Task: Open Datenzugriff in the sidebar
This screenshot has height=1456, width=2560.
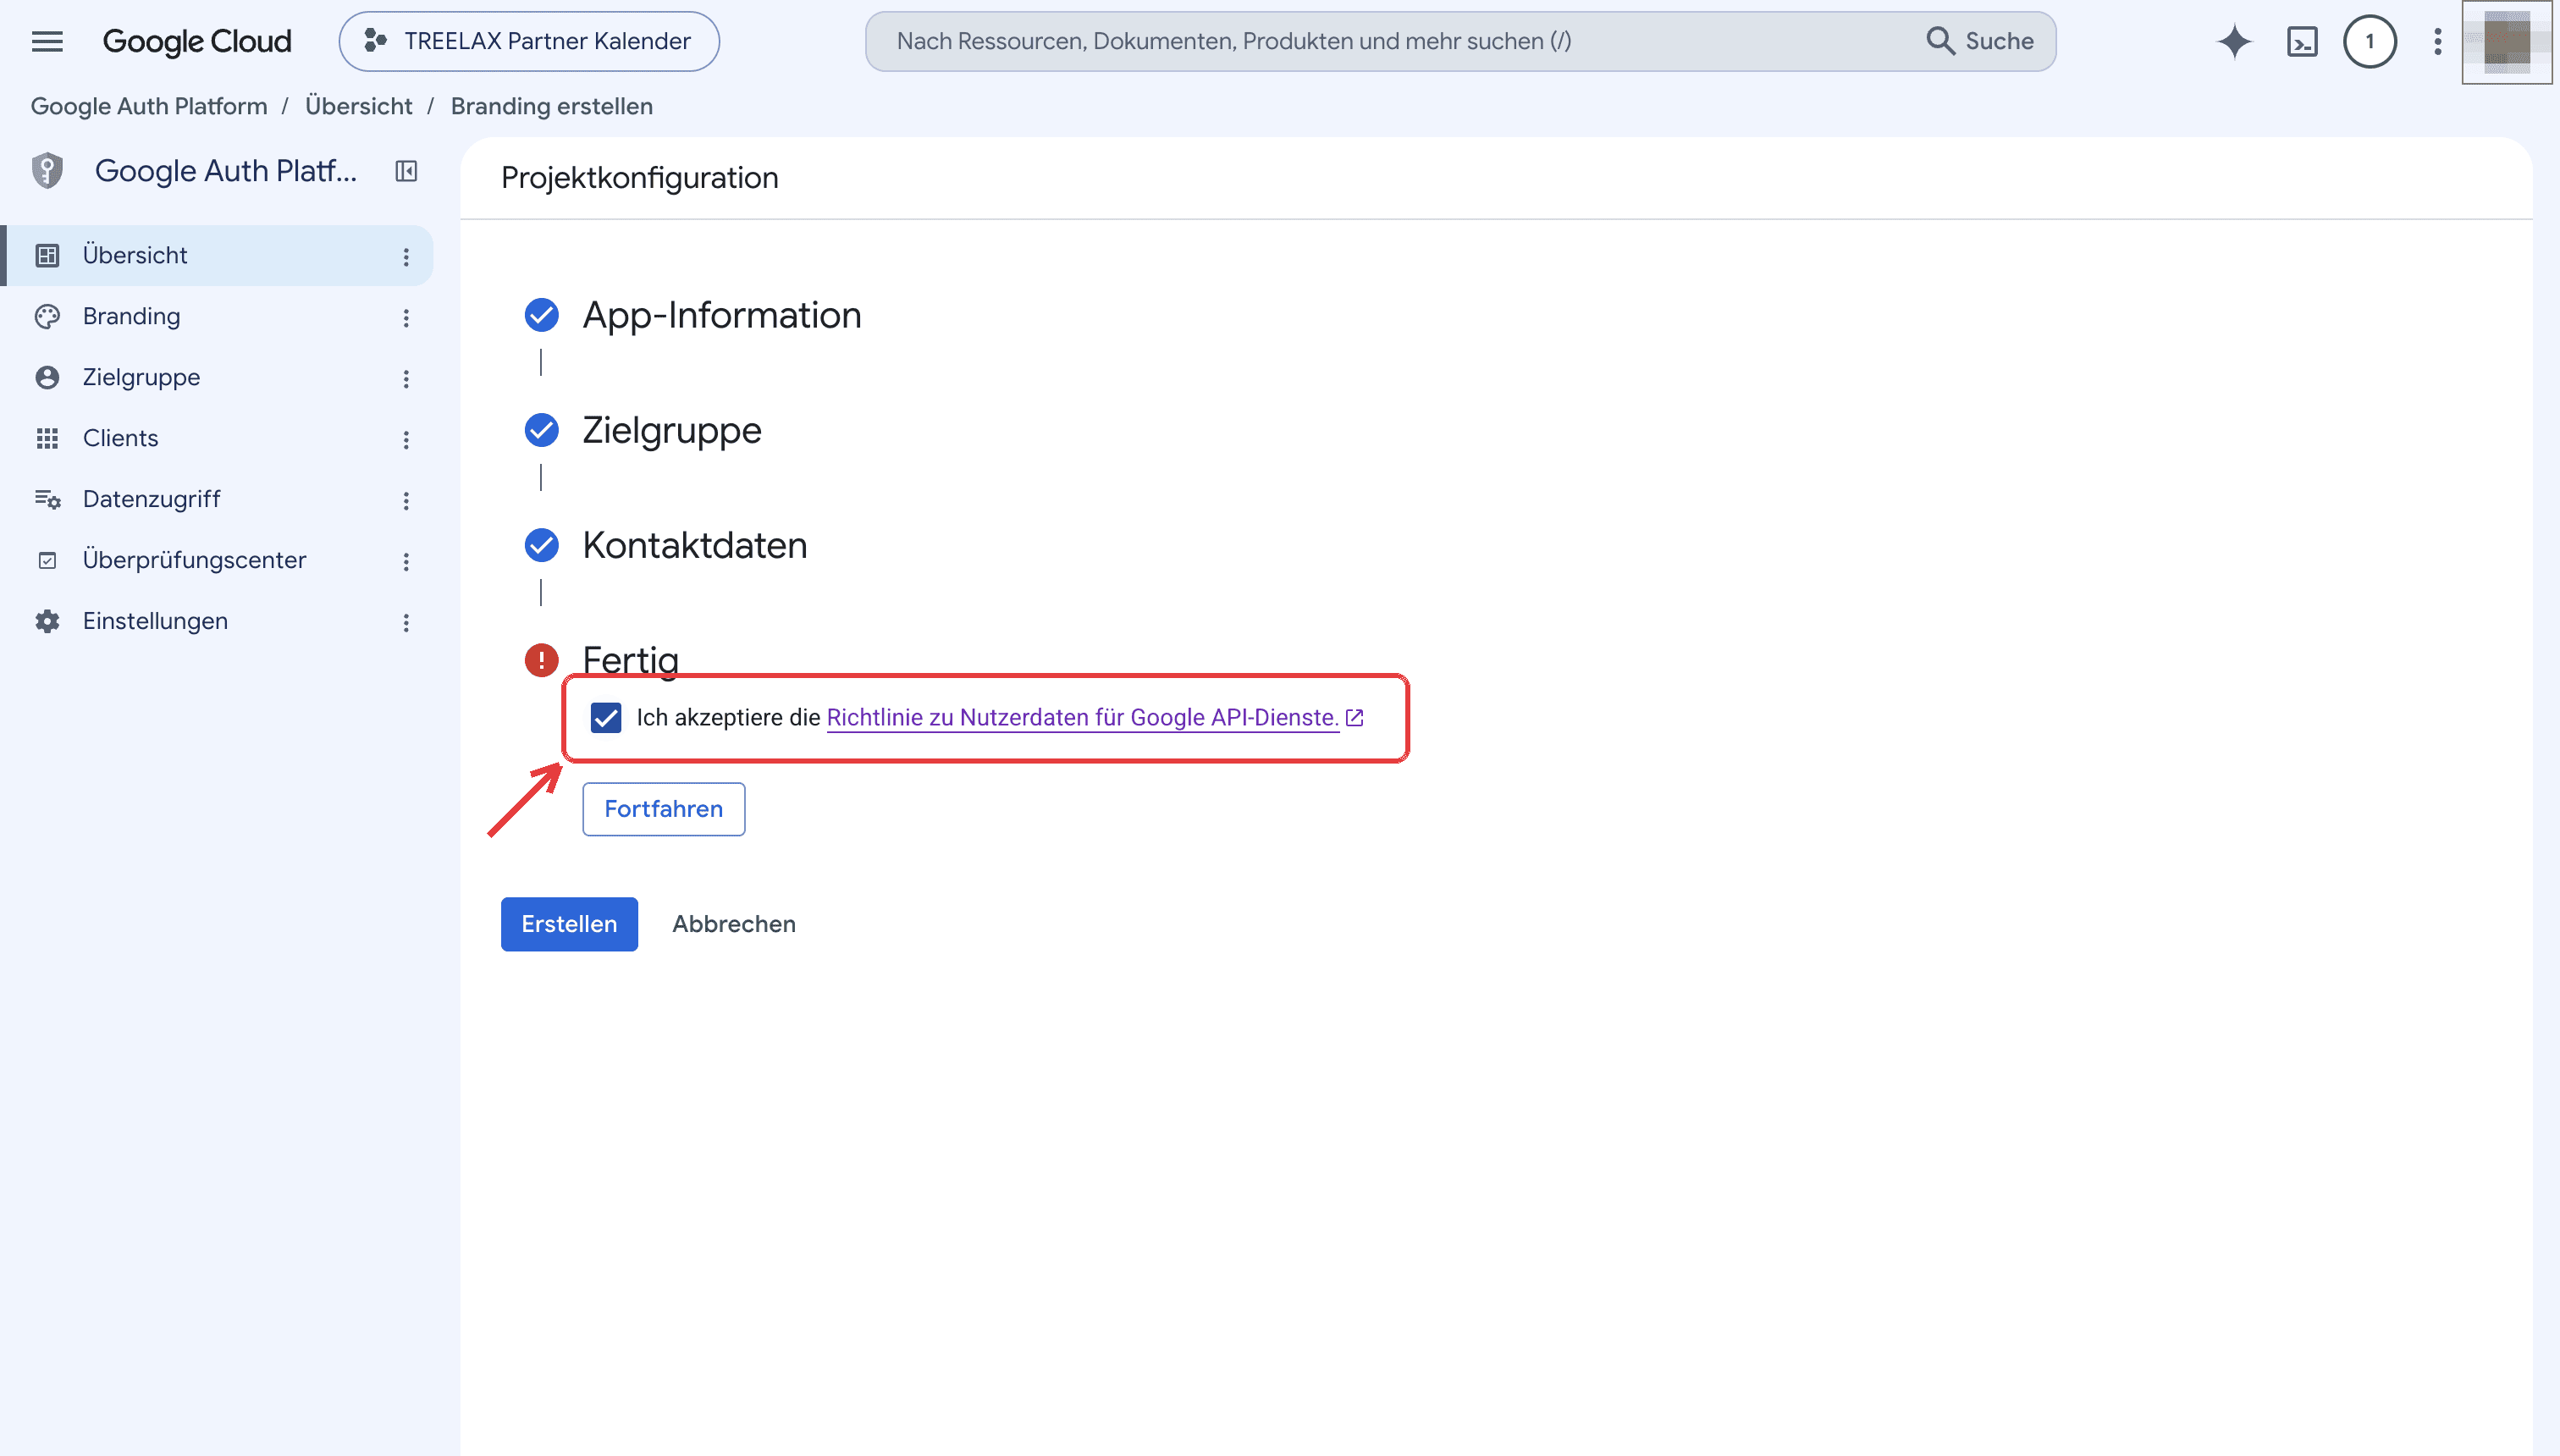Action: pyautogui.click(x=217, y=499)
